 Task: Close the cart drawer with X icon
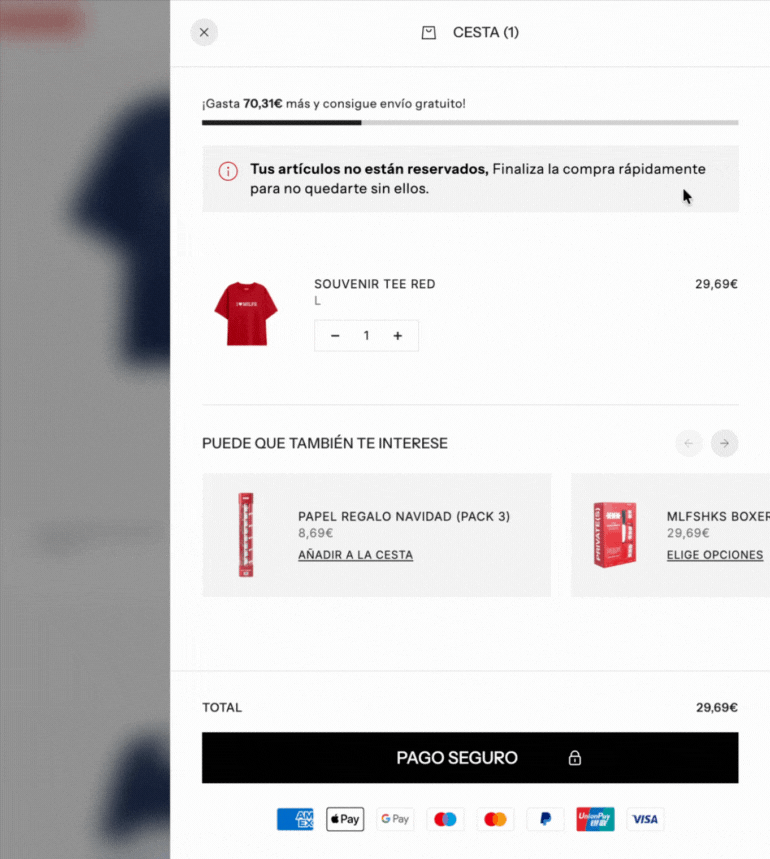click(x=204, y=32)
